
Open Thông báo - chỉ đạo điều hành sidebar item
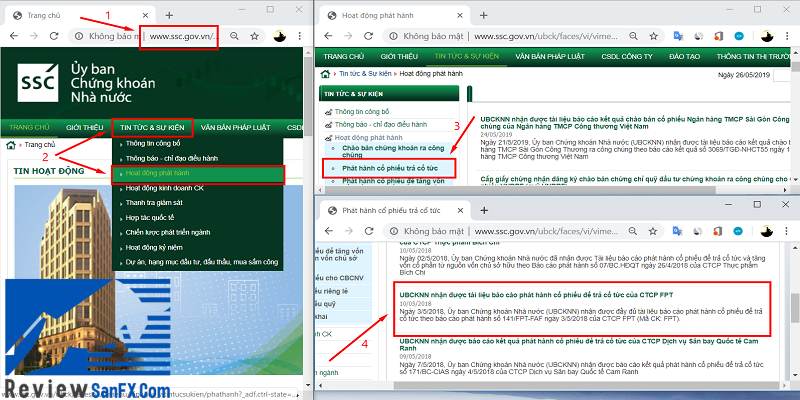[381, 124]
